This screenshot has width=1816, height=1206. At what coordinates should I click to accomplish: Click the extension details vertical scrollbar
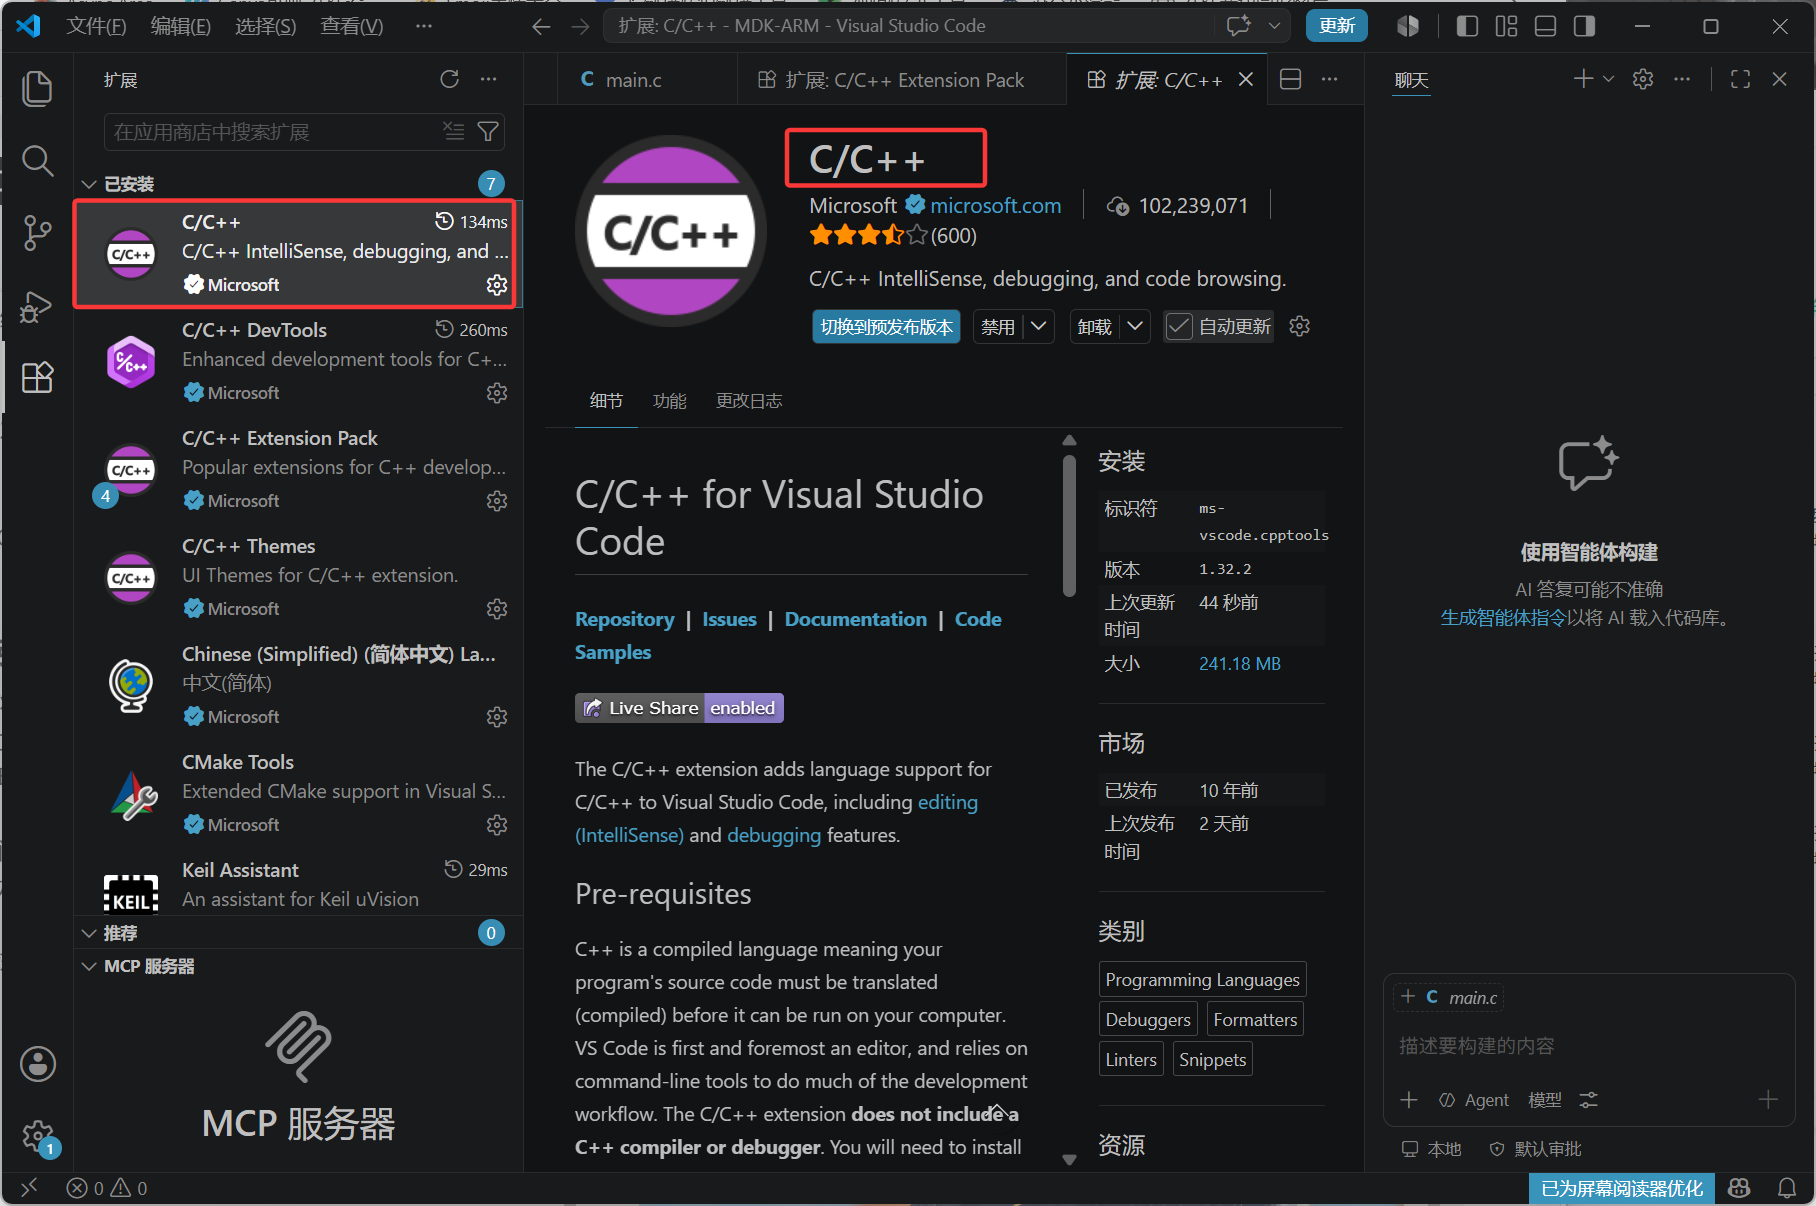pos(1069,526)
